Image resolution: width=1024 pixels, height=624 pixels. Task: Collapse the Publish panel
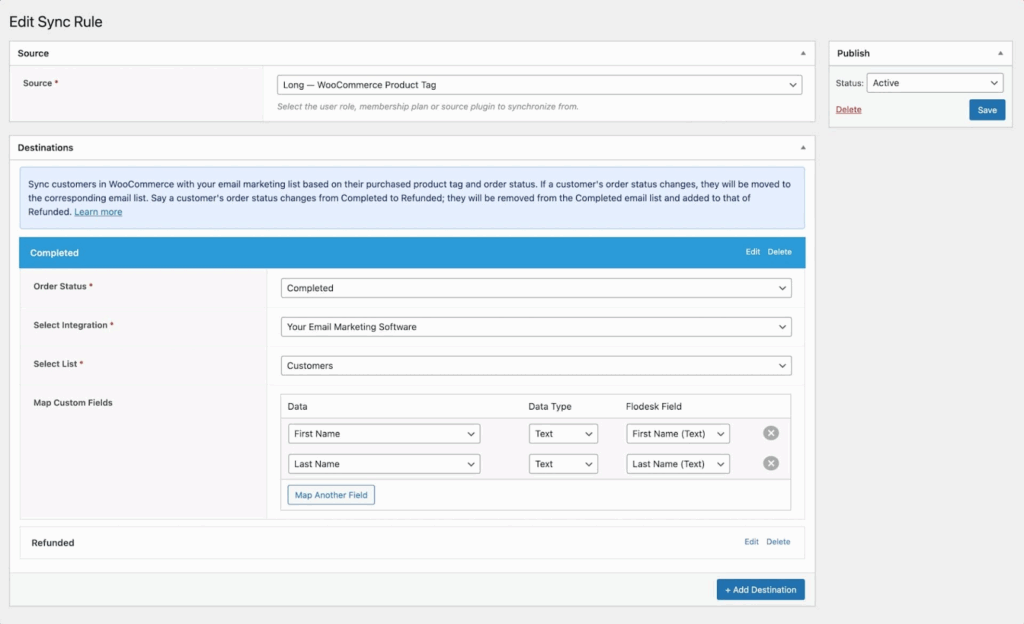point(1001,52)
